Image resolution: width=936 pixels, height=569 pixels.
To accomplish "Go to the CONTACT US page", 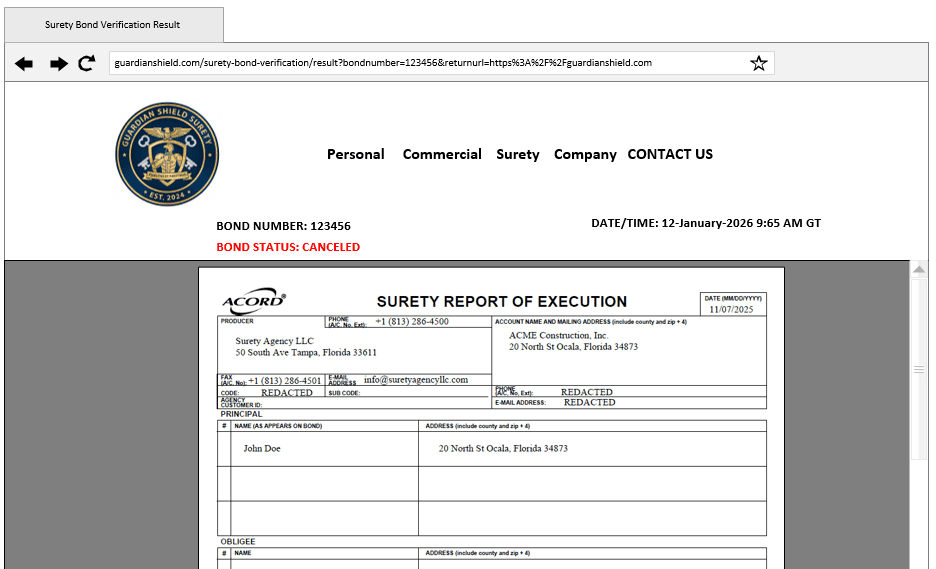I will point(670,154).
